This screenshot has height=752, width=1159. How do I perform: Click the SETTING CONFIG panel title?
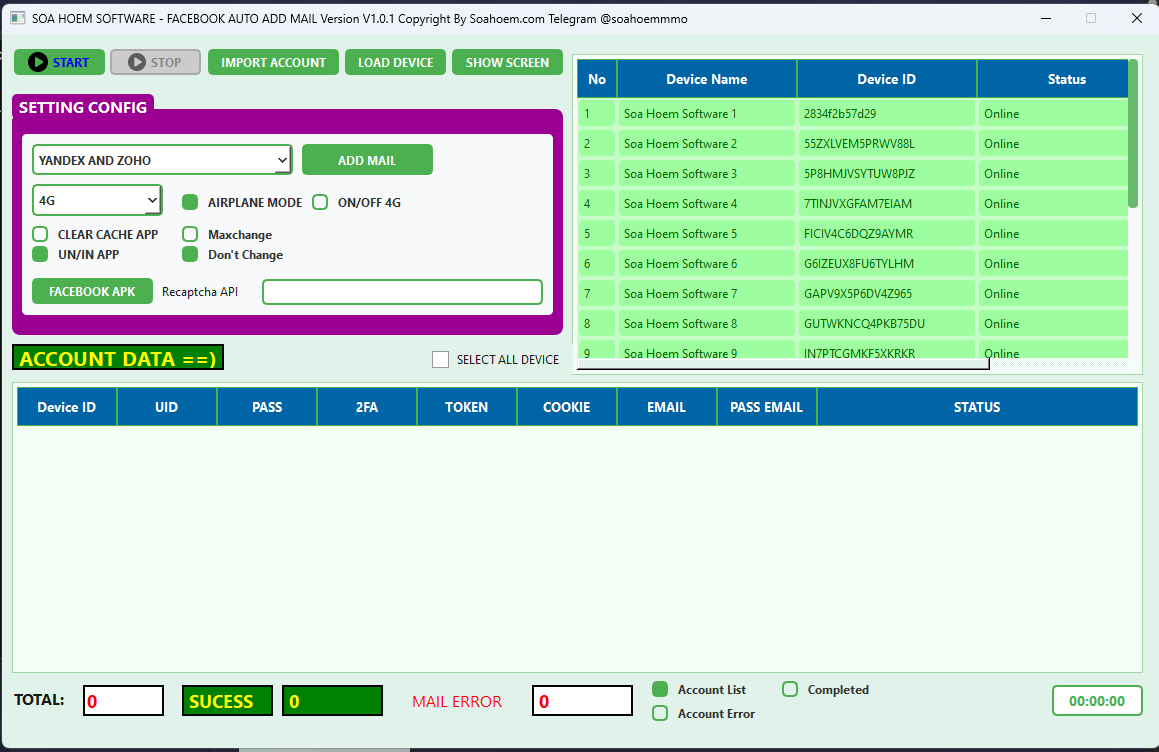[x=83, y=107]
